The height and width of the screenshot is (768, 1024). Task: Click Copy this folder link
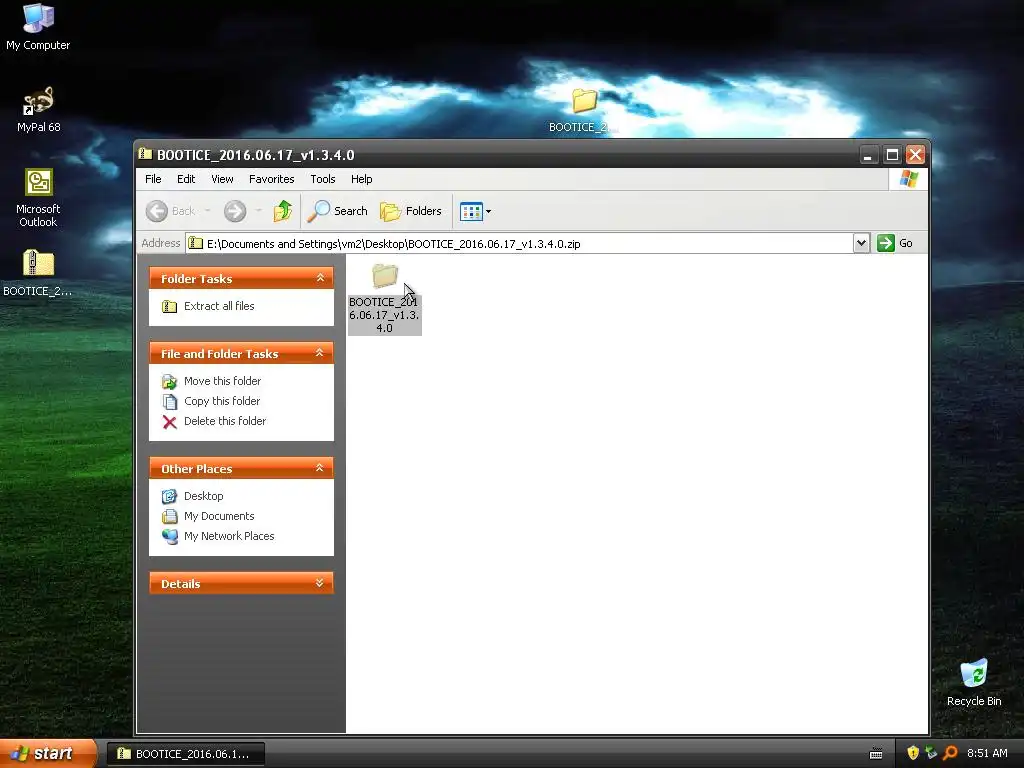click(222, 401)
